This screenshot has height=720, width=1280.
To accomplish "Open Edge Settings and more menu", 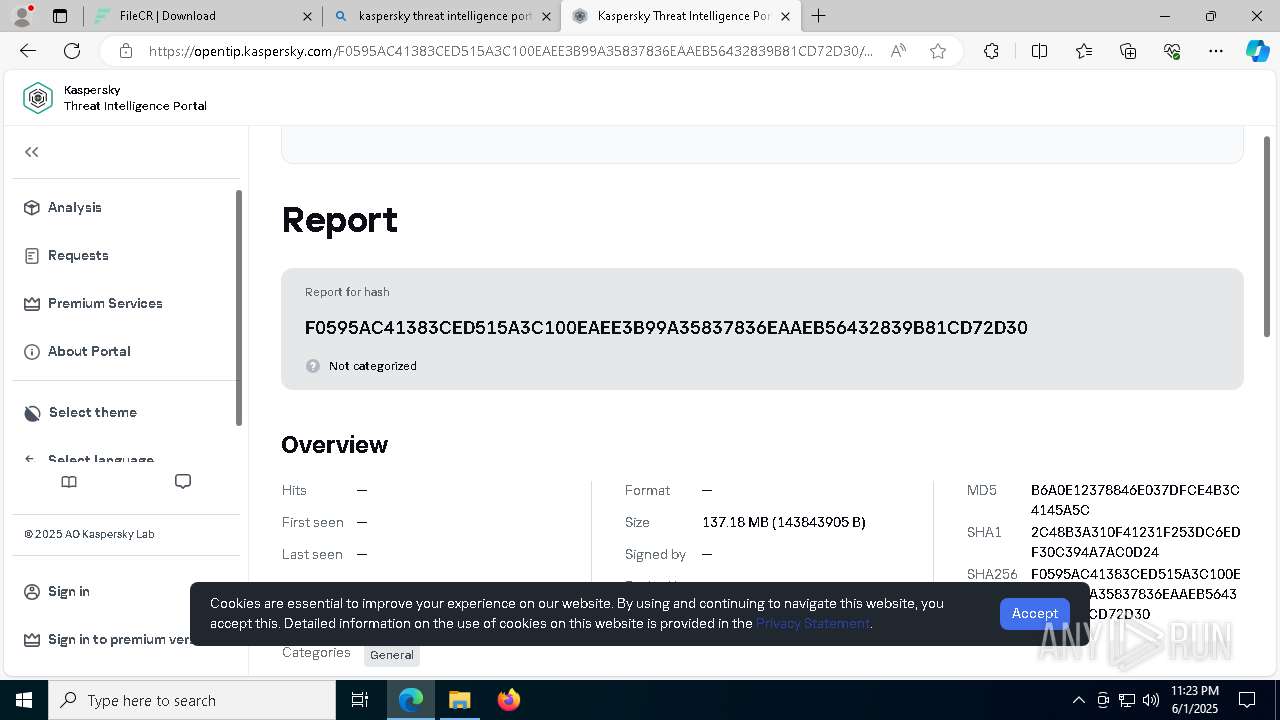I will (x=1216, y=51).
